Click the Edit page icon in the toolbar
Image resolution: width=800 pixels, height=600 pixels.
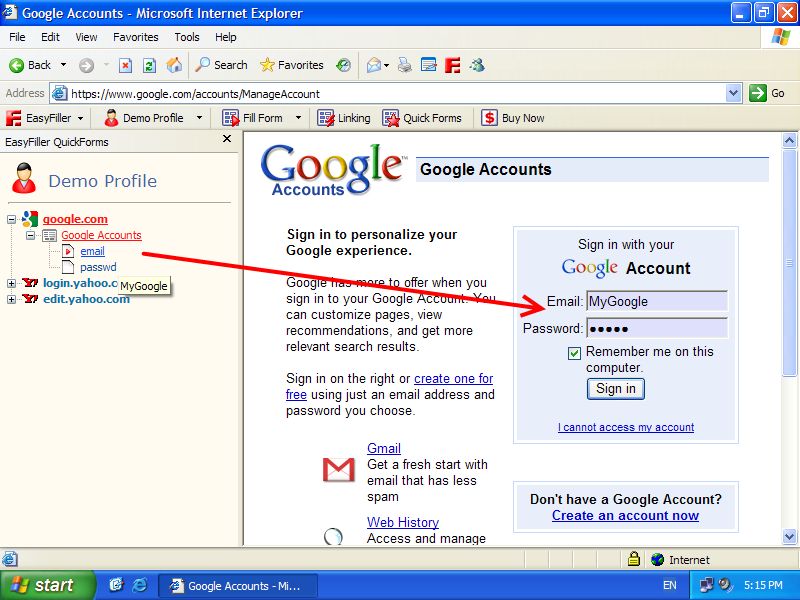(x=429, y=65)
